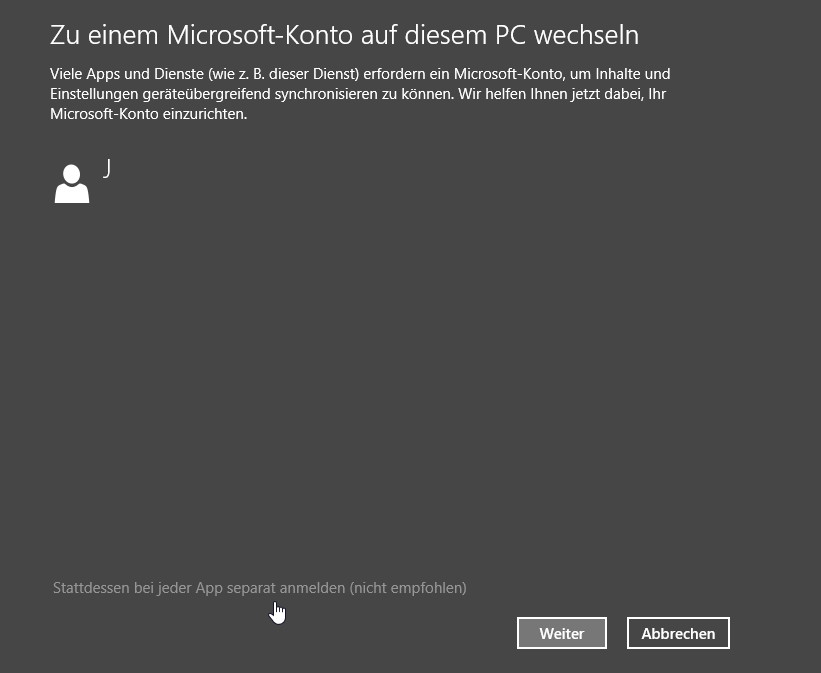Click "Inhalte und" ending first description line
The image size is (821, 673).
click(633, 74)
